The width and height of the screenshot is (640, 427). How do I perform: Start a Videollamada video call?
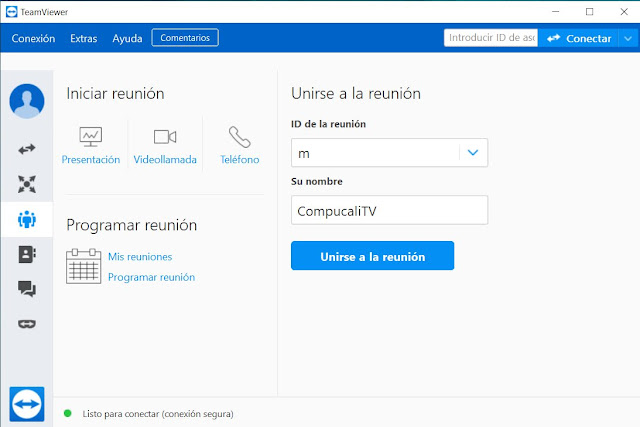(x=165, y=145)
